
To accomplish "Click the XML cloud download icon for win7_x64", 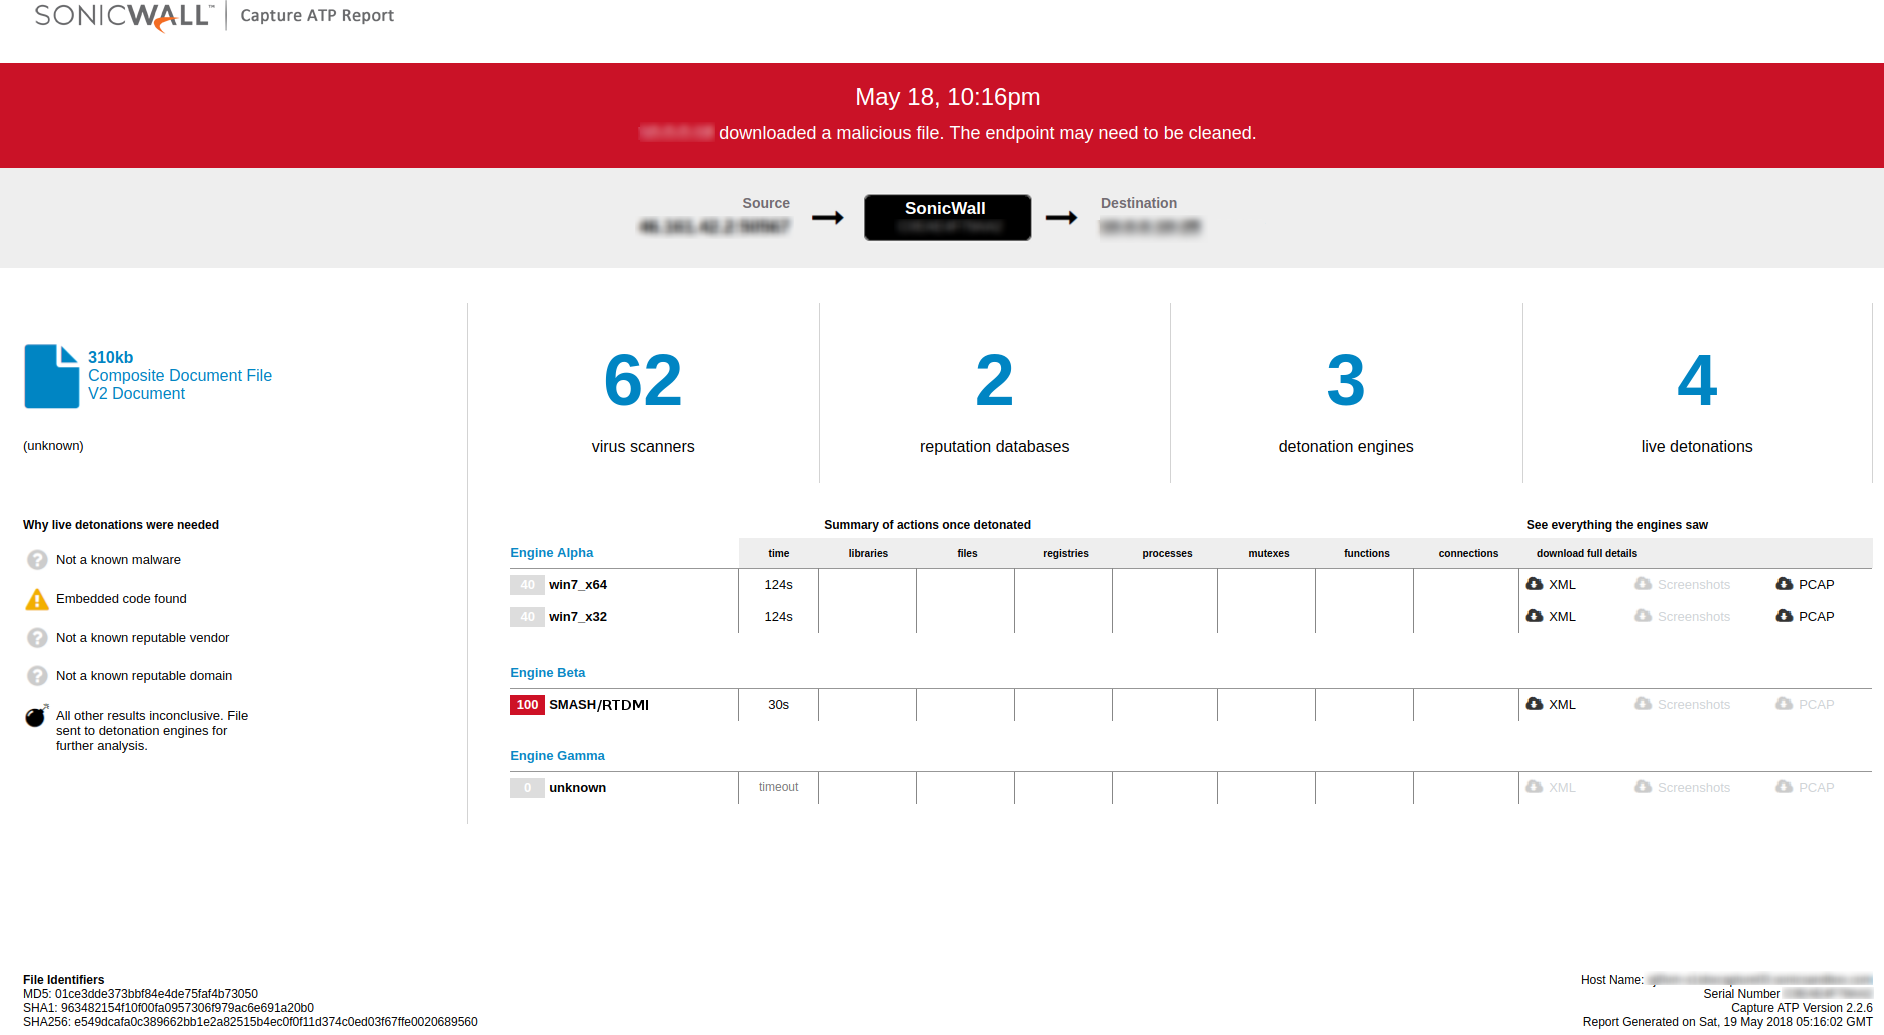I will (x=1534, y=584).
